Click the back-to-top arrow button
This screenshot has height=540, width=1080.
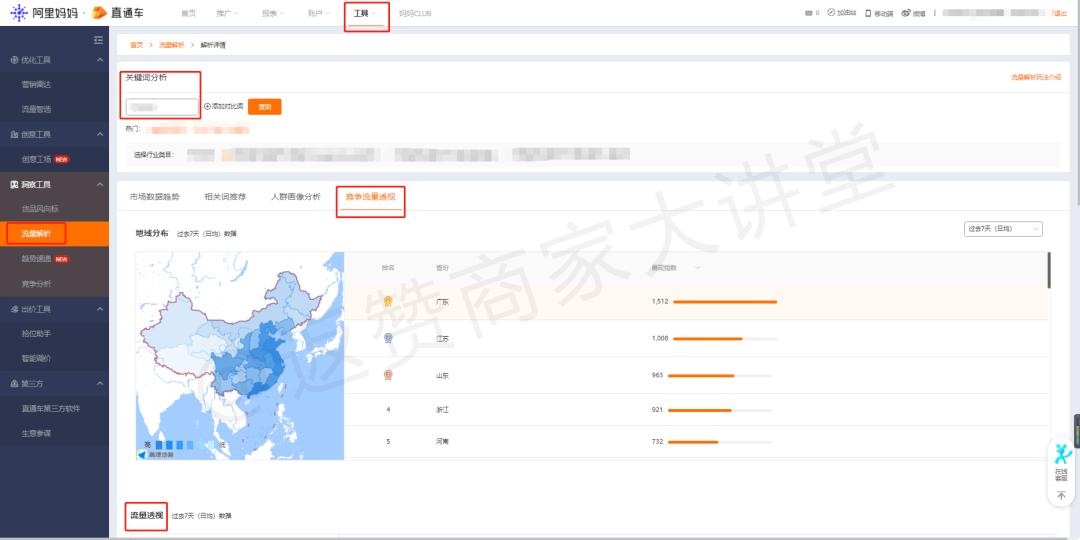[1061, 495]
